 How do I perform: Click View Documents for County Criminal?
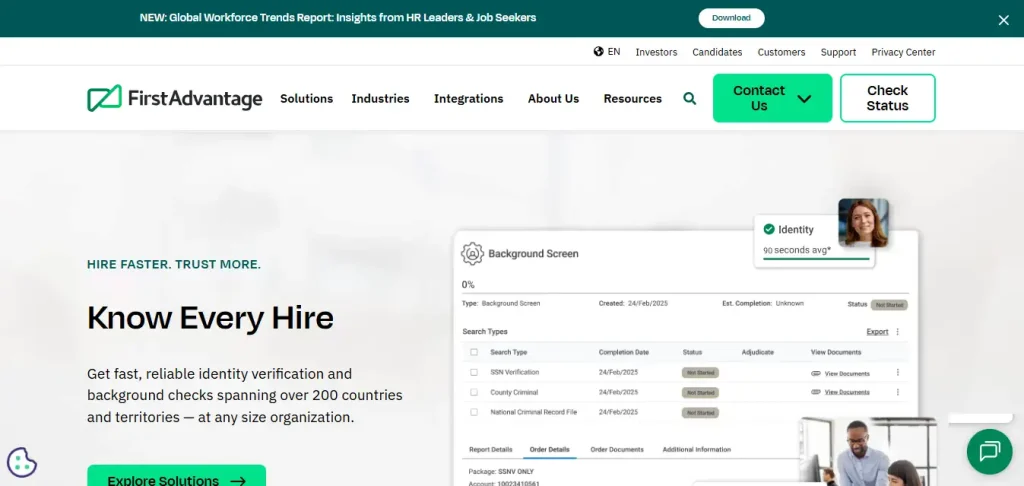click(x=847, y=393)
